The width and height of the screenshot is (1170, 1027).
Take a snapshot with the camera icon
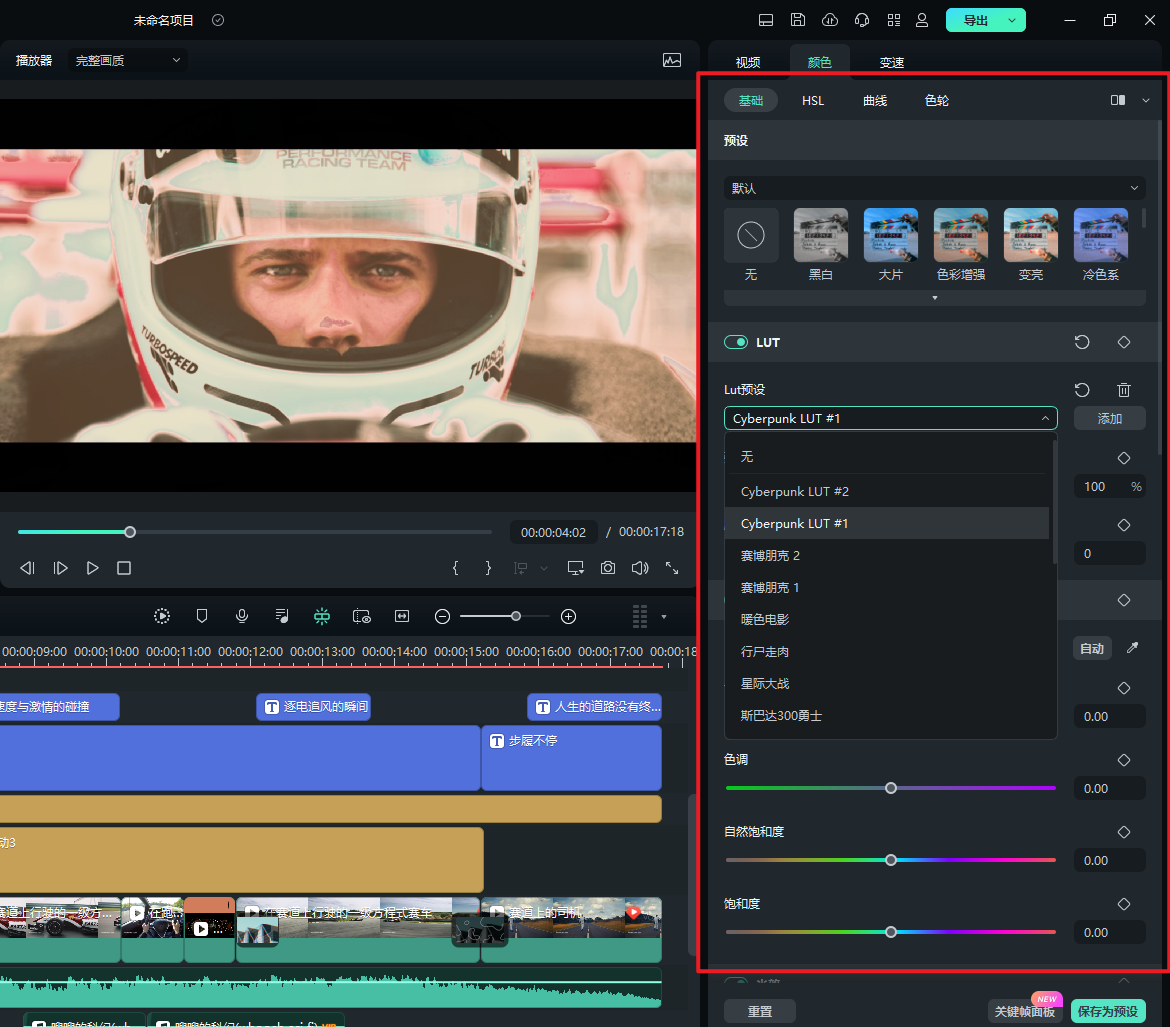608,568
